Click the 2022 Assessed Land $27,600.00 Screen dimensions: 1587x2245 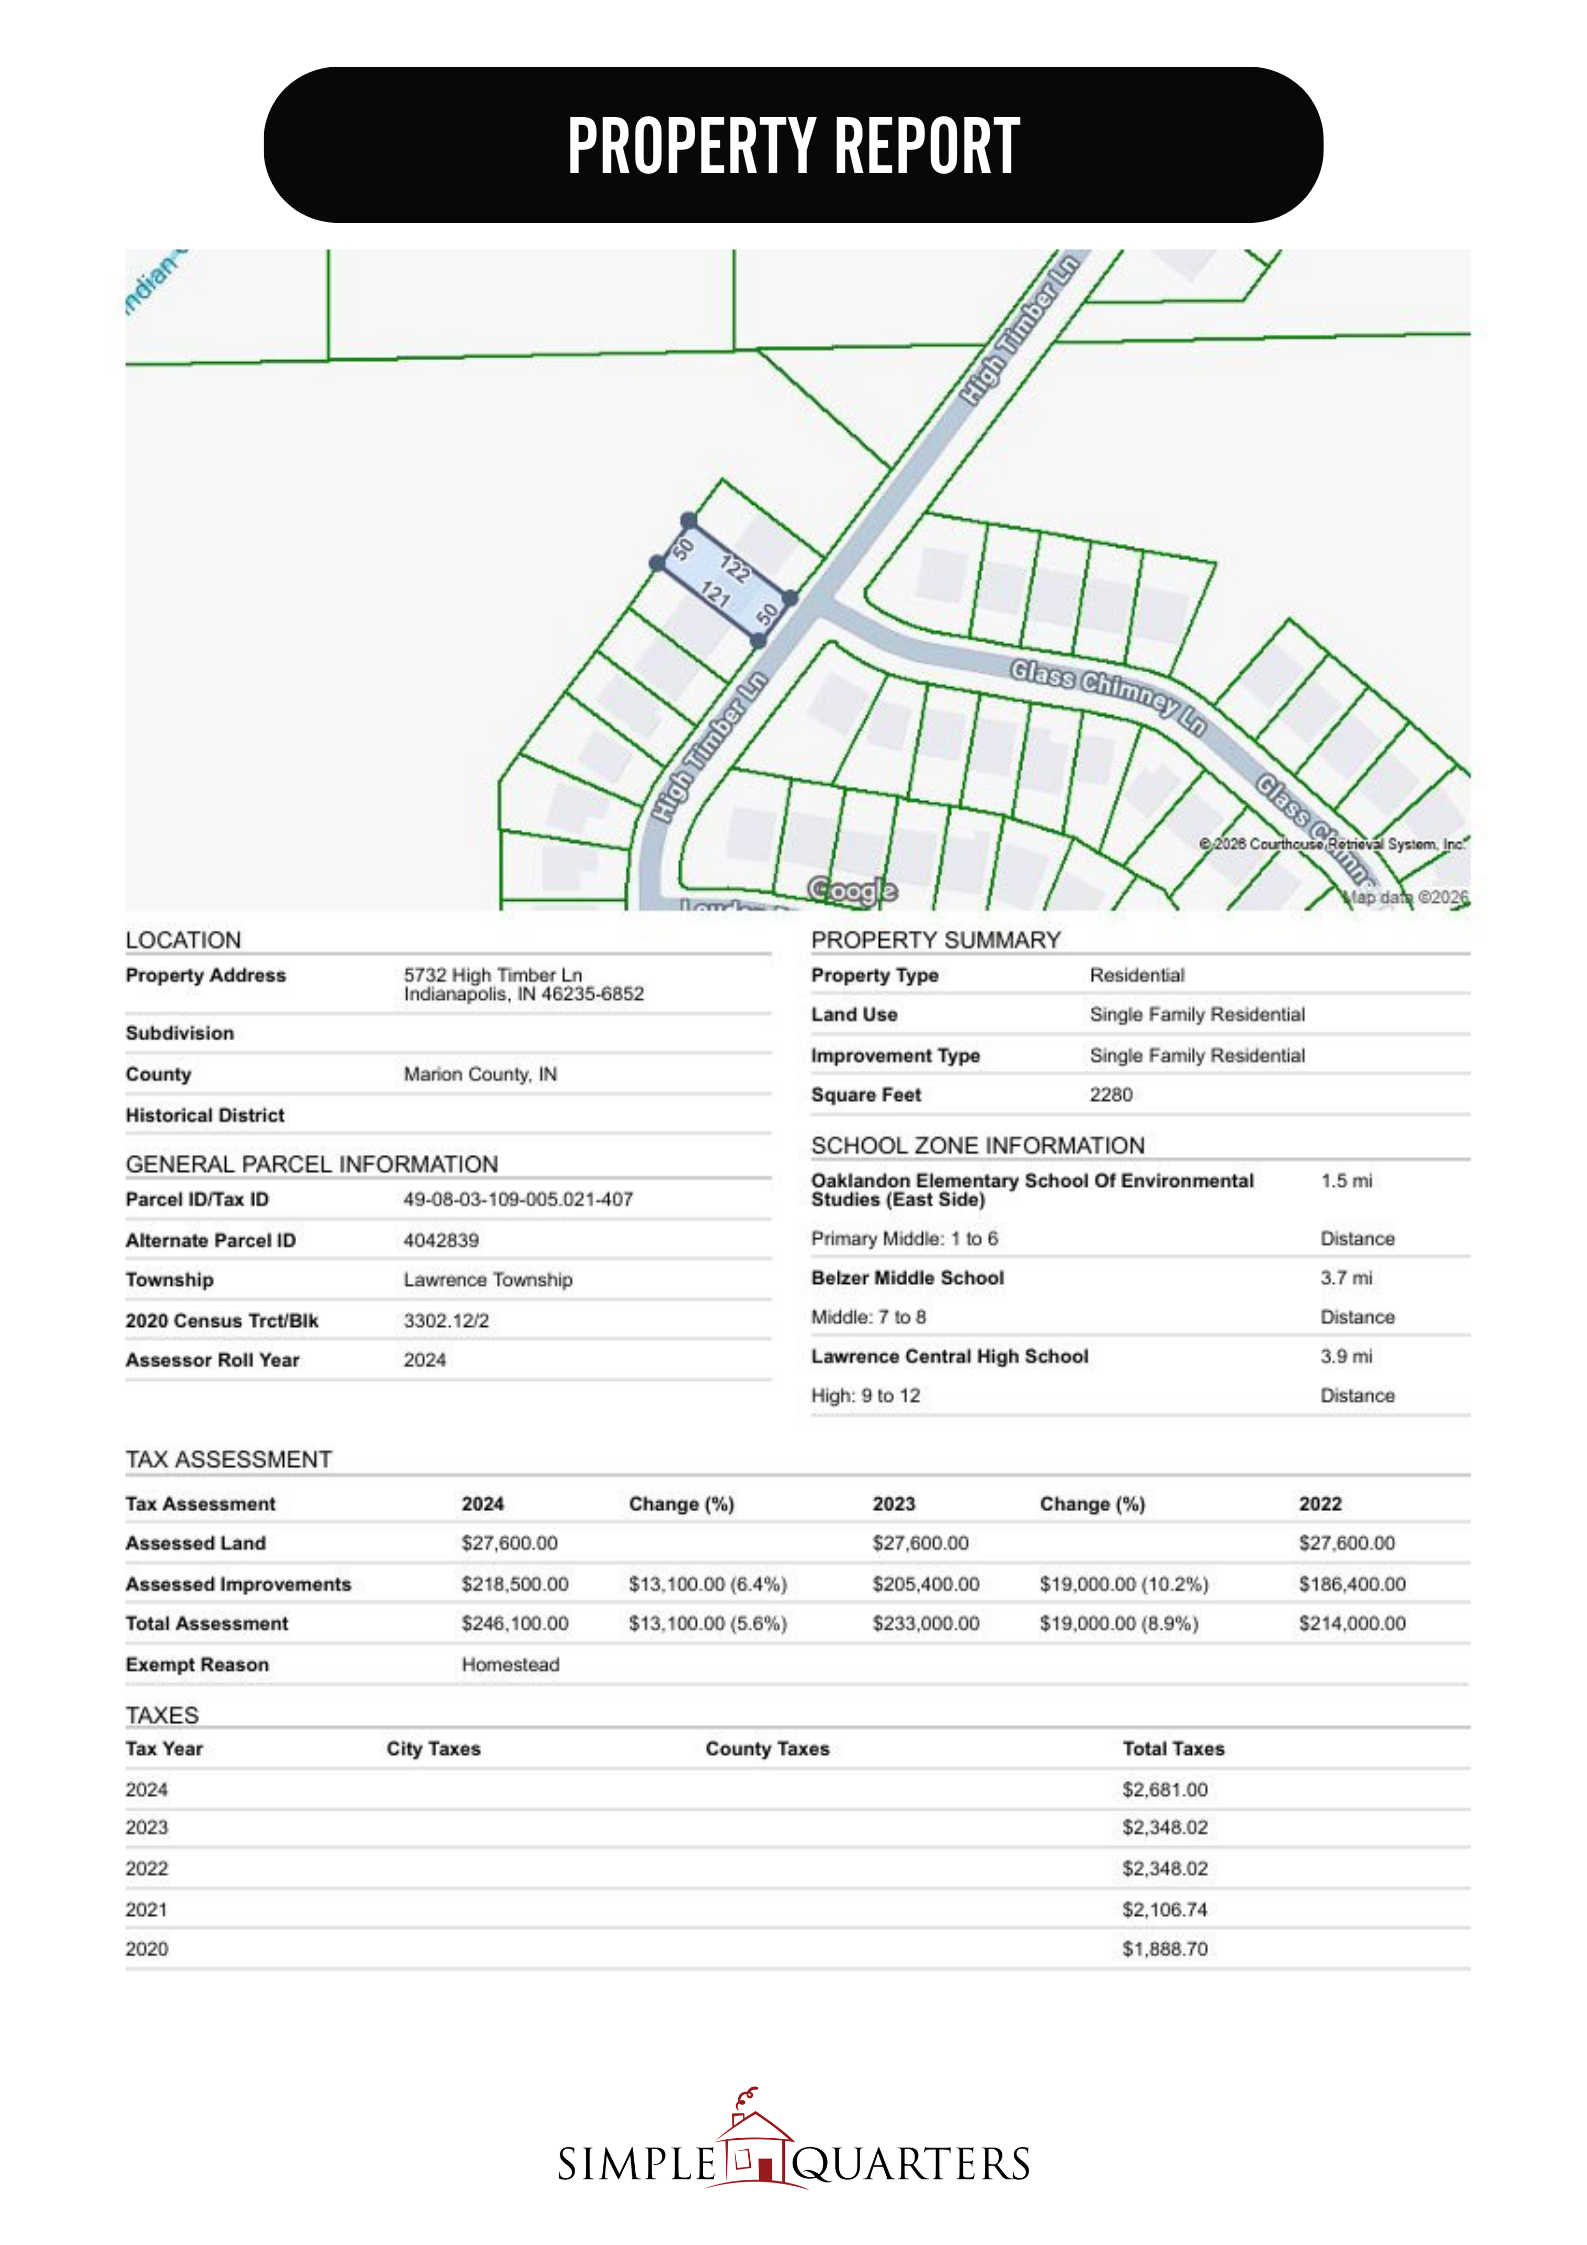(x=1346, y=1543)
